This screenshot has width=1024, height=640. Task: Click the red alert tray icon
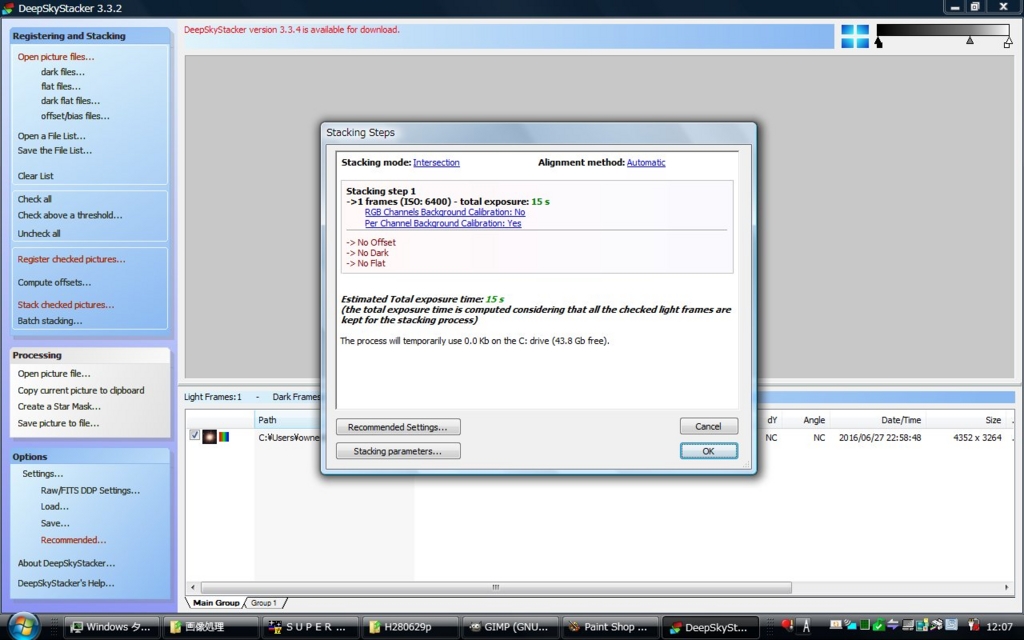[787, 625]
